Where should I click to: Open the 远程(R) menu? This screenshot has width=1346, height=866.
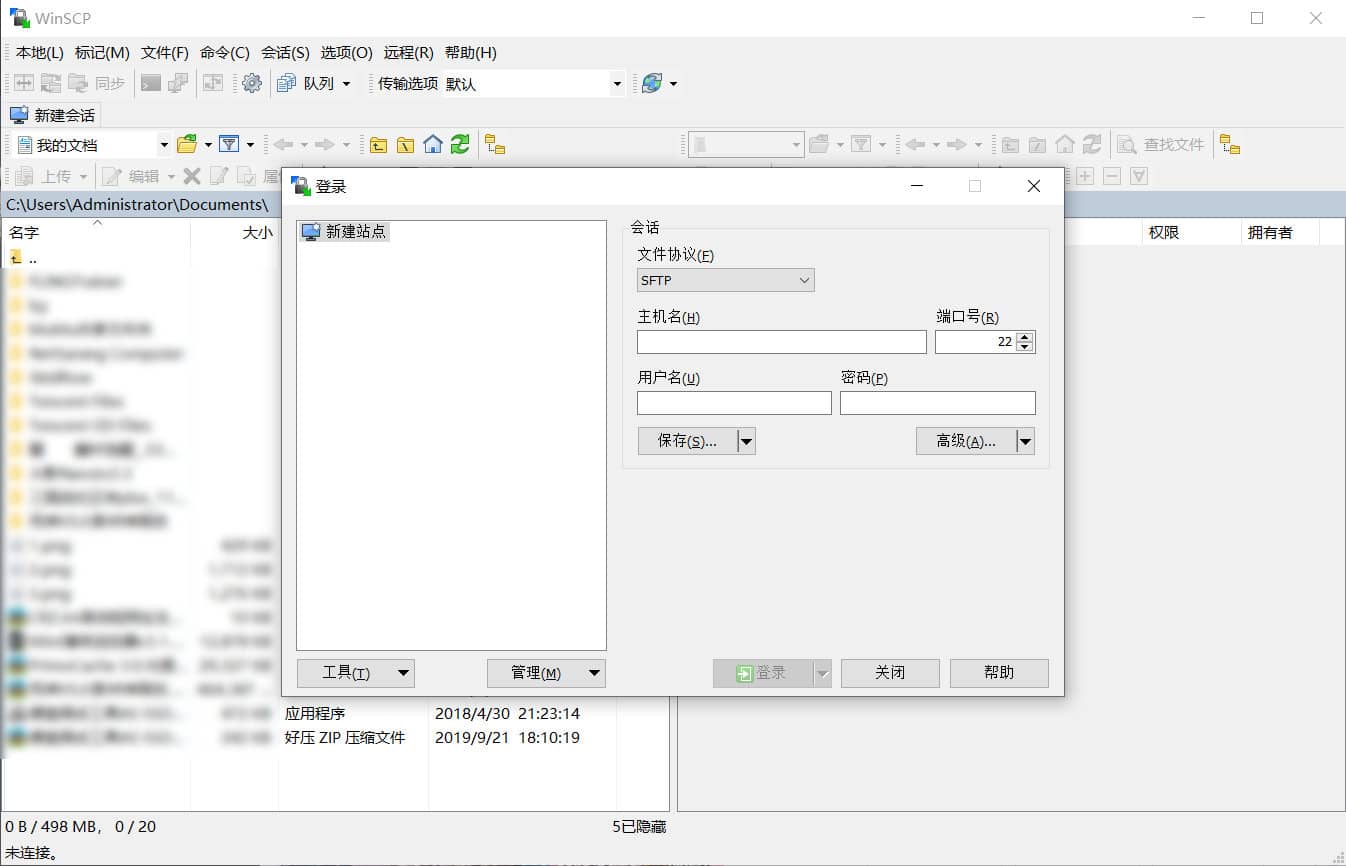(409, 52)
